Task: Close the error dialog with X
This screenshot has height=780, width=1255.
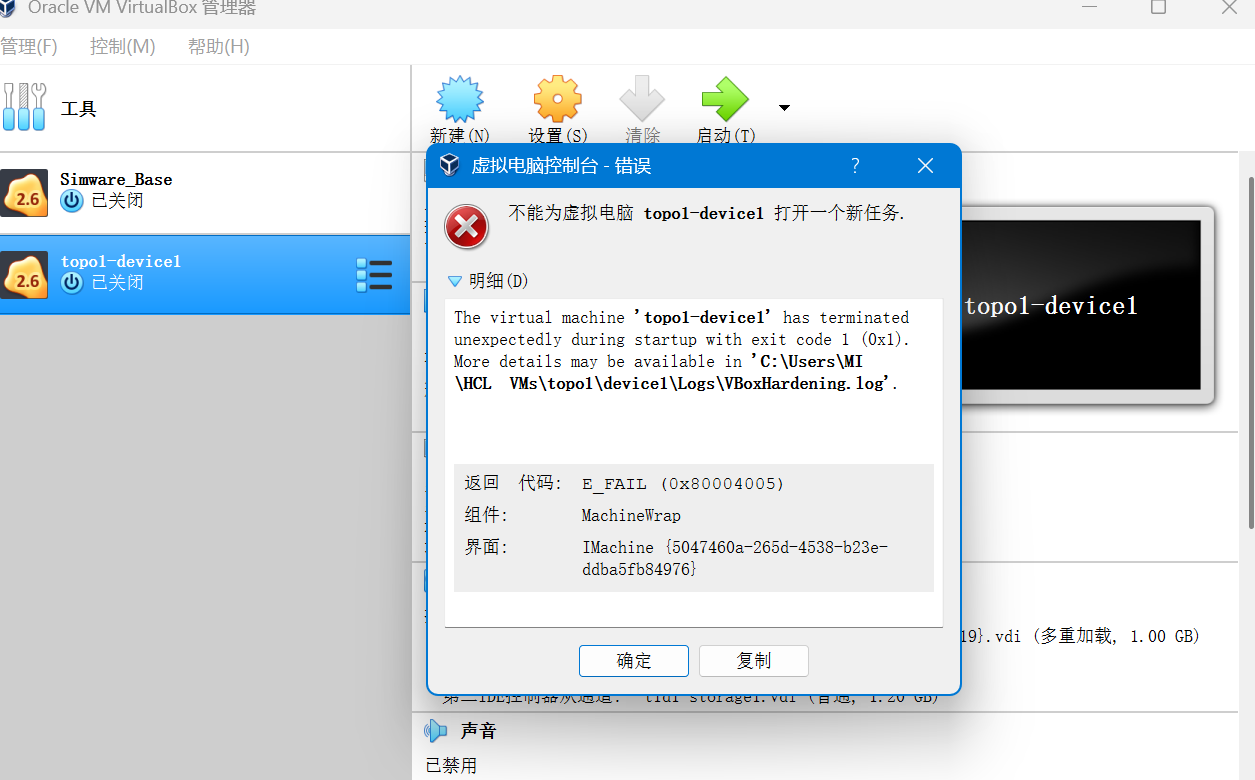Action: (x=926, y=166)
